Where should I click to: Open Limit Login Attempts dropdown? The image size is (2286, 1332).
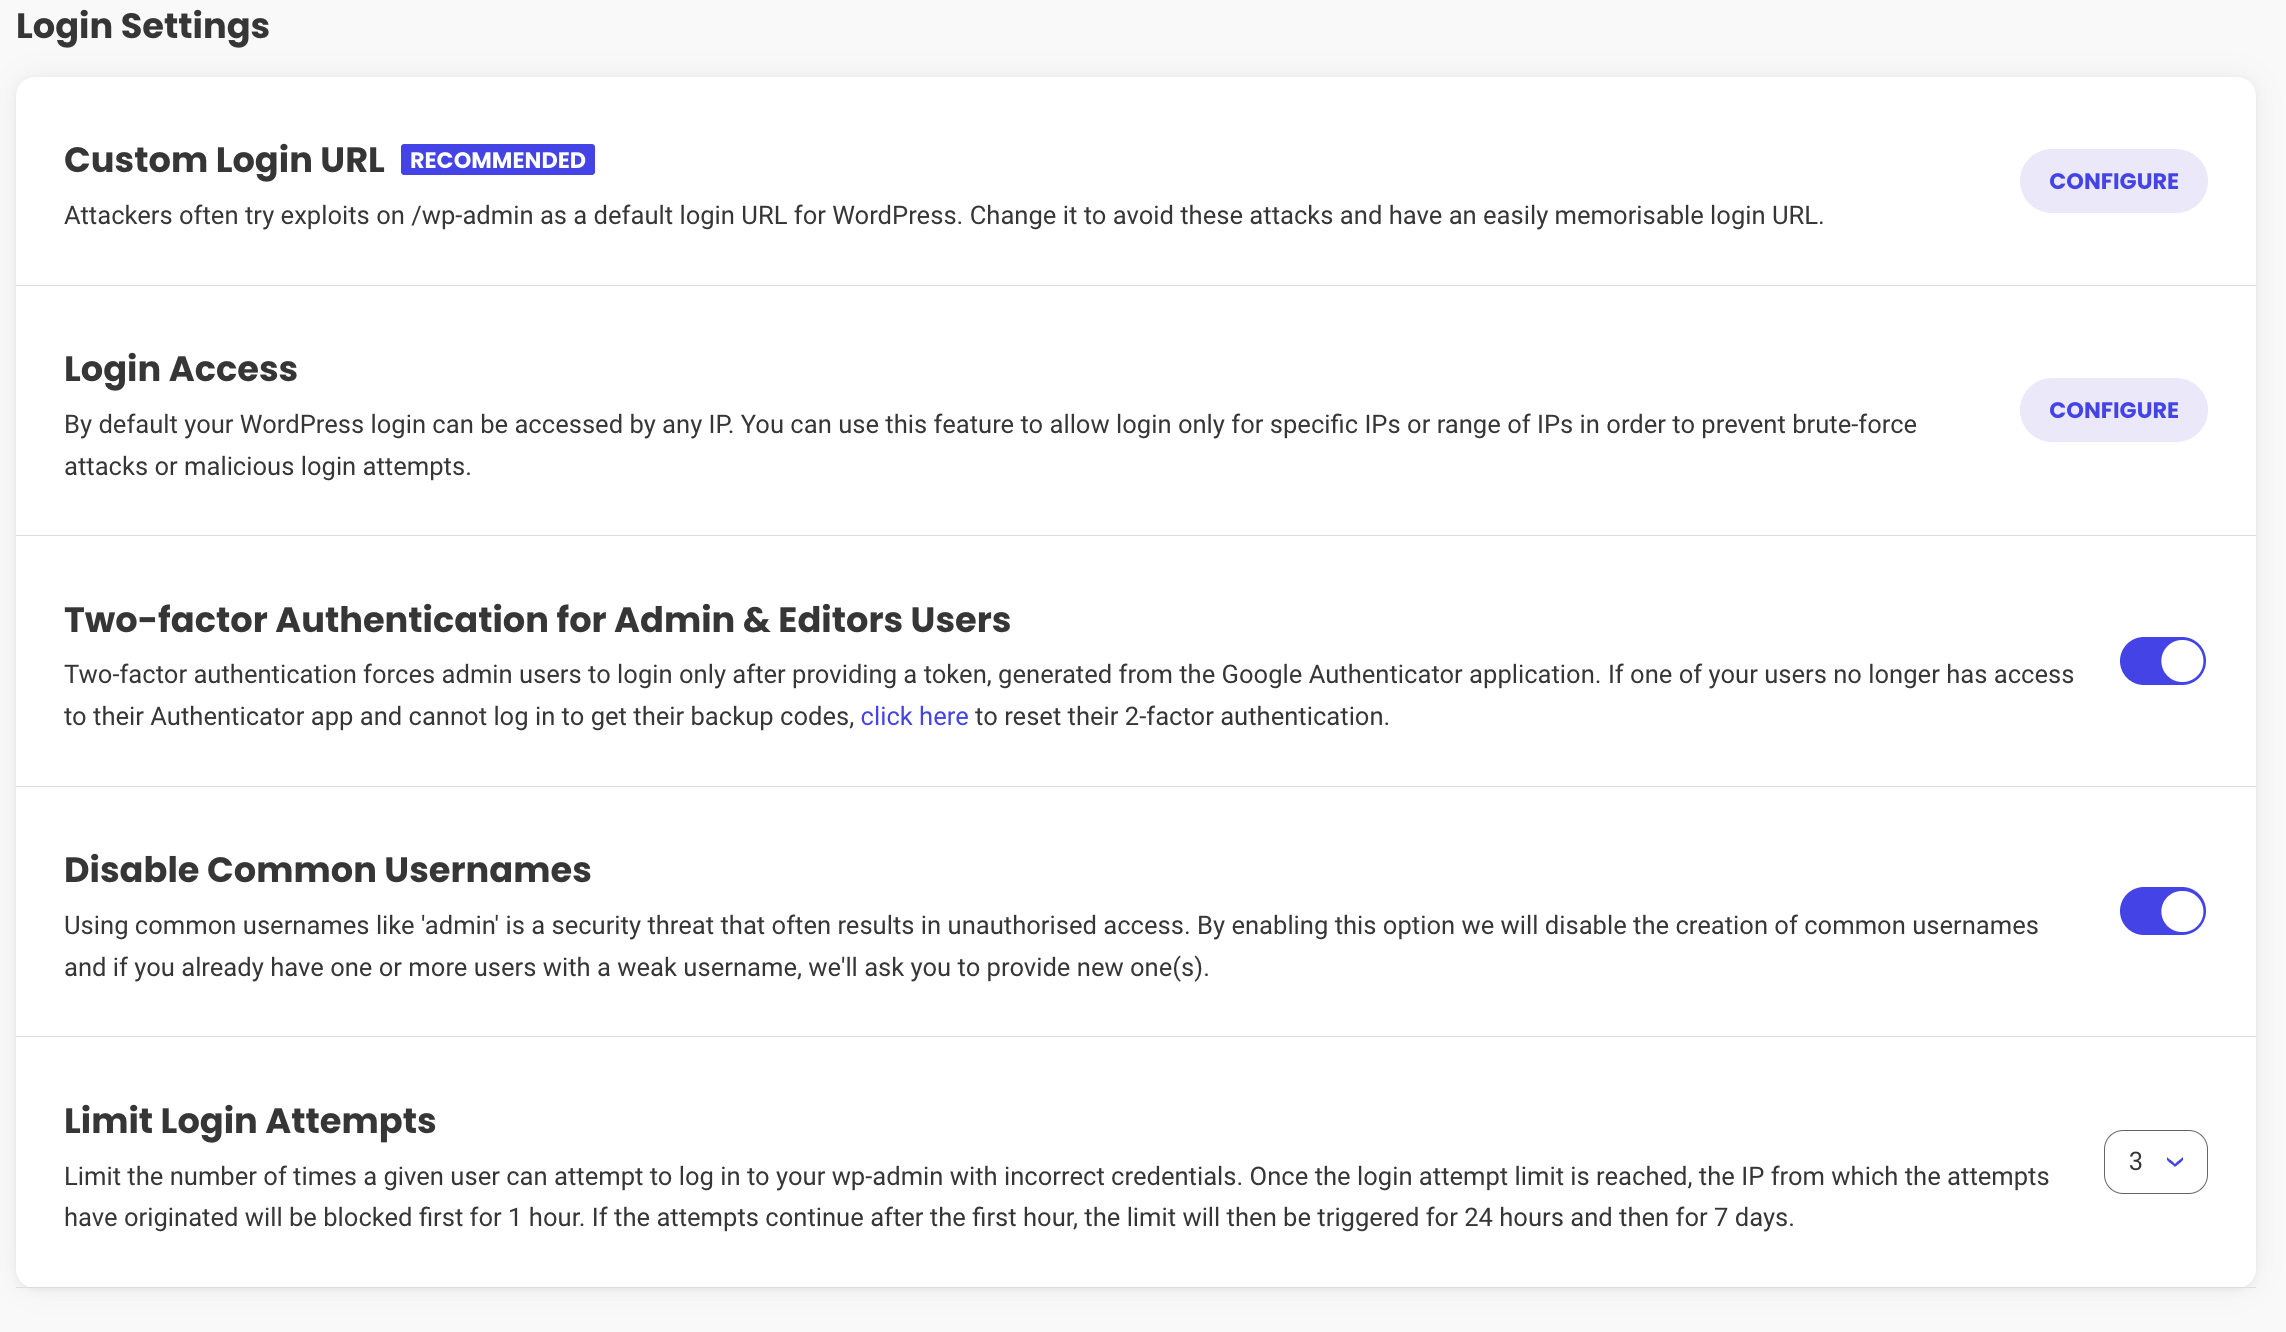pos(2155,1161)
